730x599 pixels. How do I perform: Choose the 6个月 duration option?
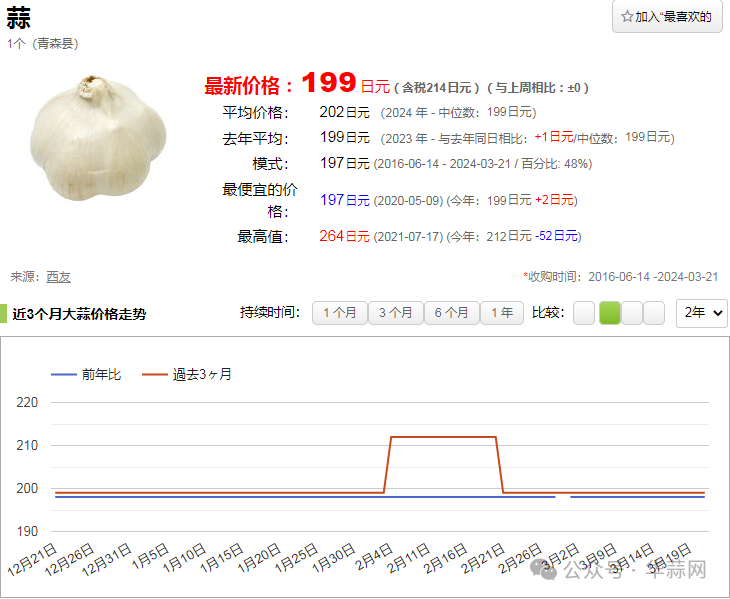pyautogui.click(x=450, y=313)
